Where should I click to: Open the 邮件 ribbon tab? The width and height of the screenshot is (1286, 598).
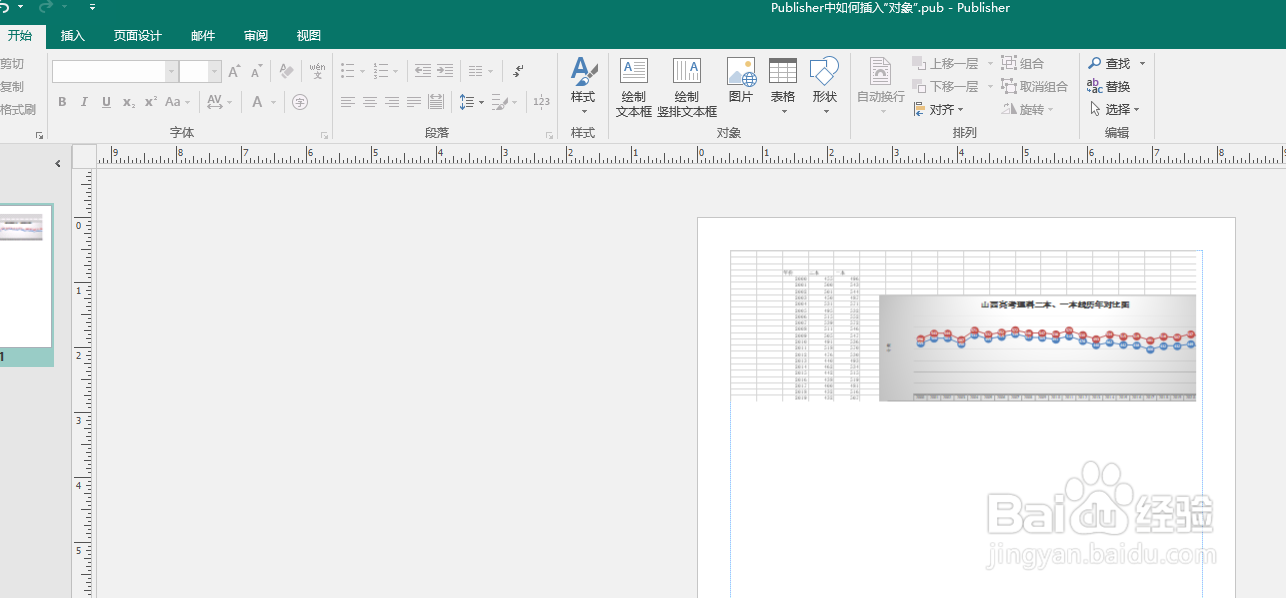click(203, 36)
